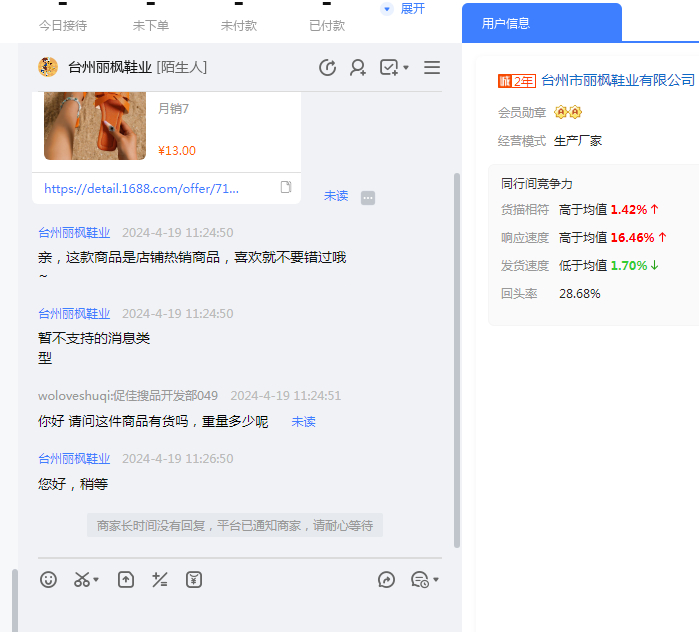Click the upload file icon
This screenshot has height=632, width=699.
pyautogui.click(x=126, y=579)
